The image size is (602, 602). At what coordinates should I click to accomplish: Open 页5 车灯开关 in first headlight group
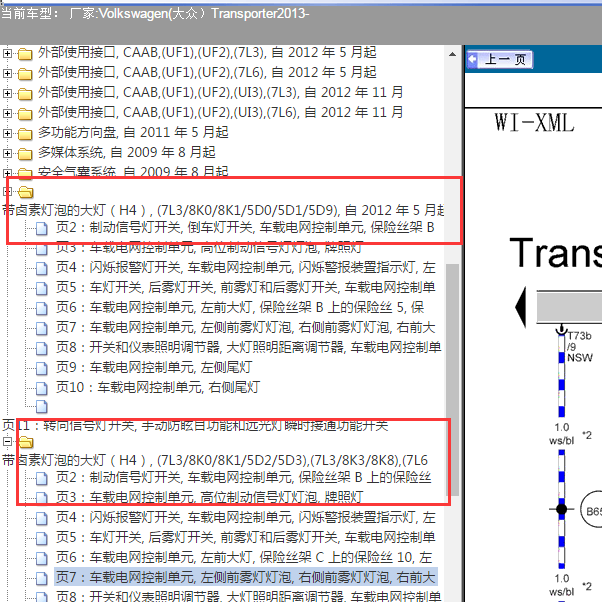pyautogui.click(x=245, y=287)
